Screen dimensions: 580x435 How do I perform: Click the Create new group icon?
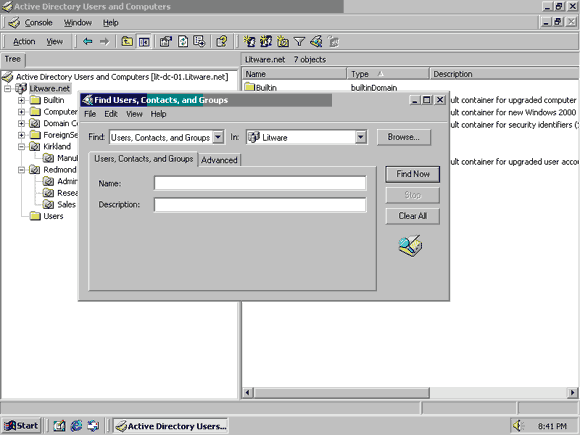click(266, 41)
